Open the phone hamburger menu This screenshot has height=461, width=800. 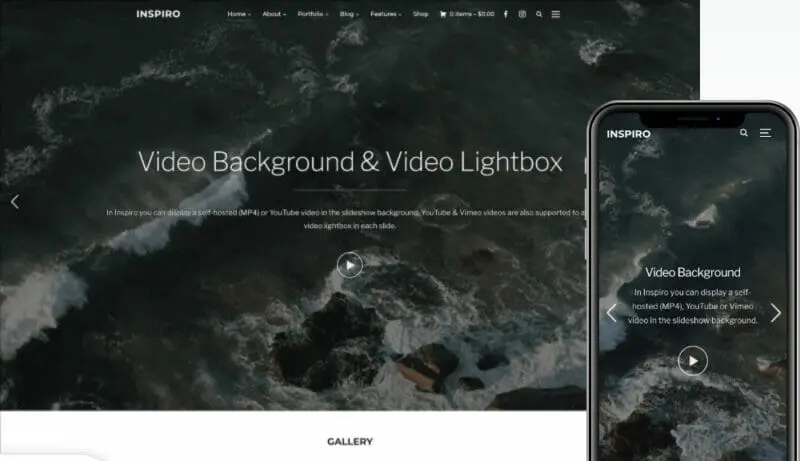765,133
